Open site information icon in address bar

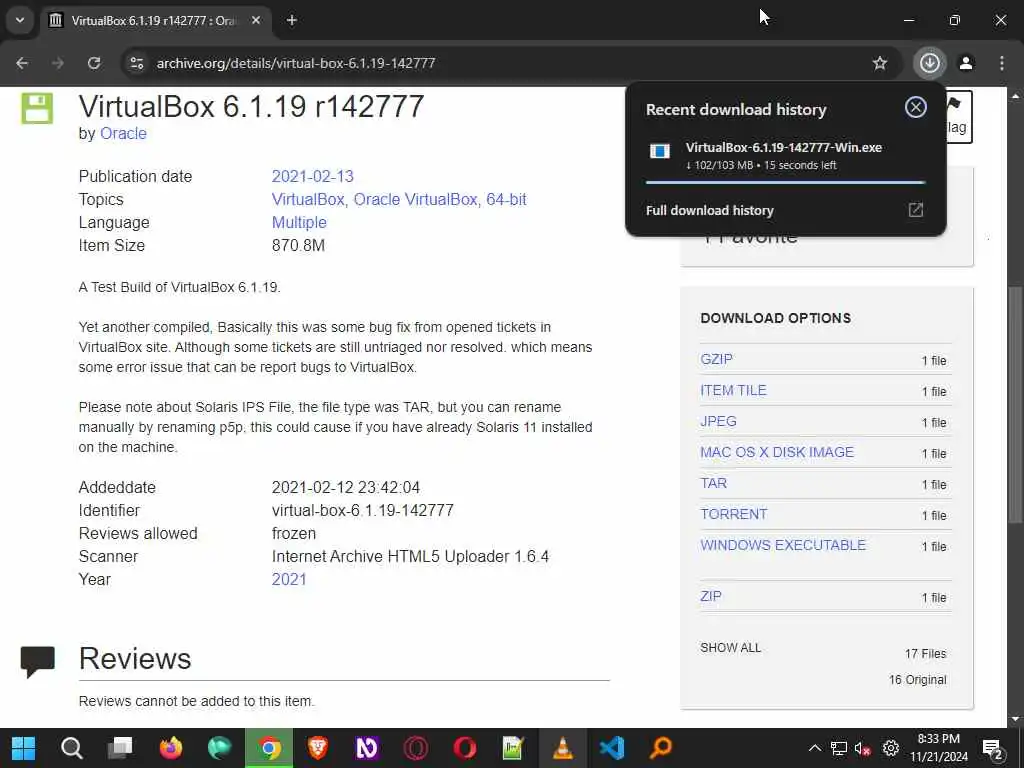point(137,63)
